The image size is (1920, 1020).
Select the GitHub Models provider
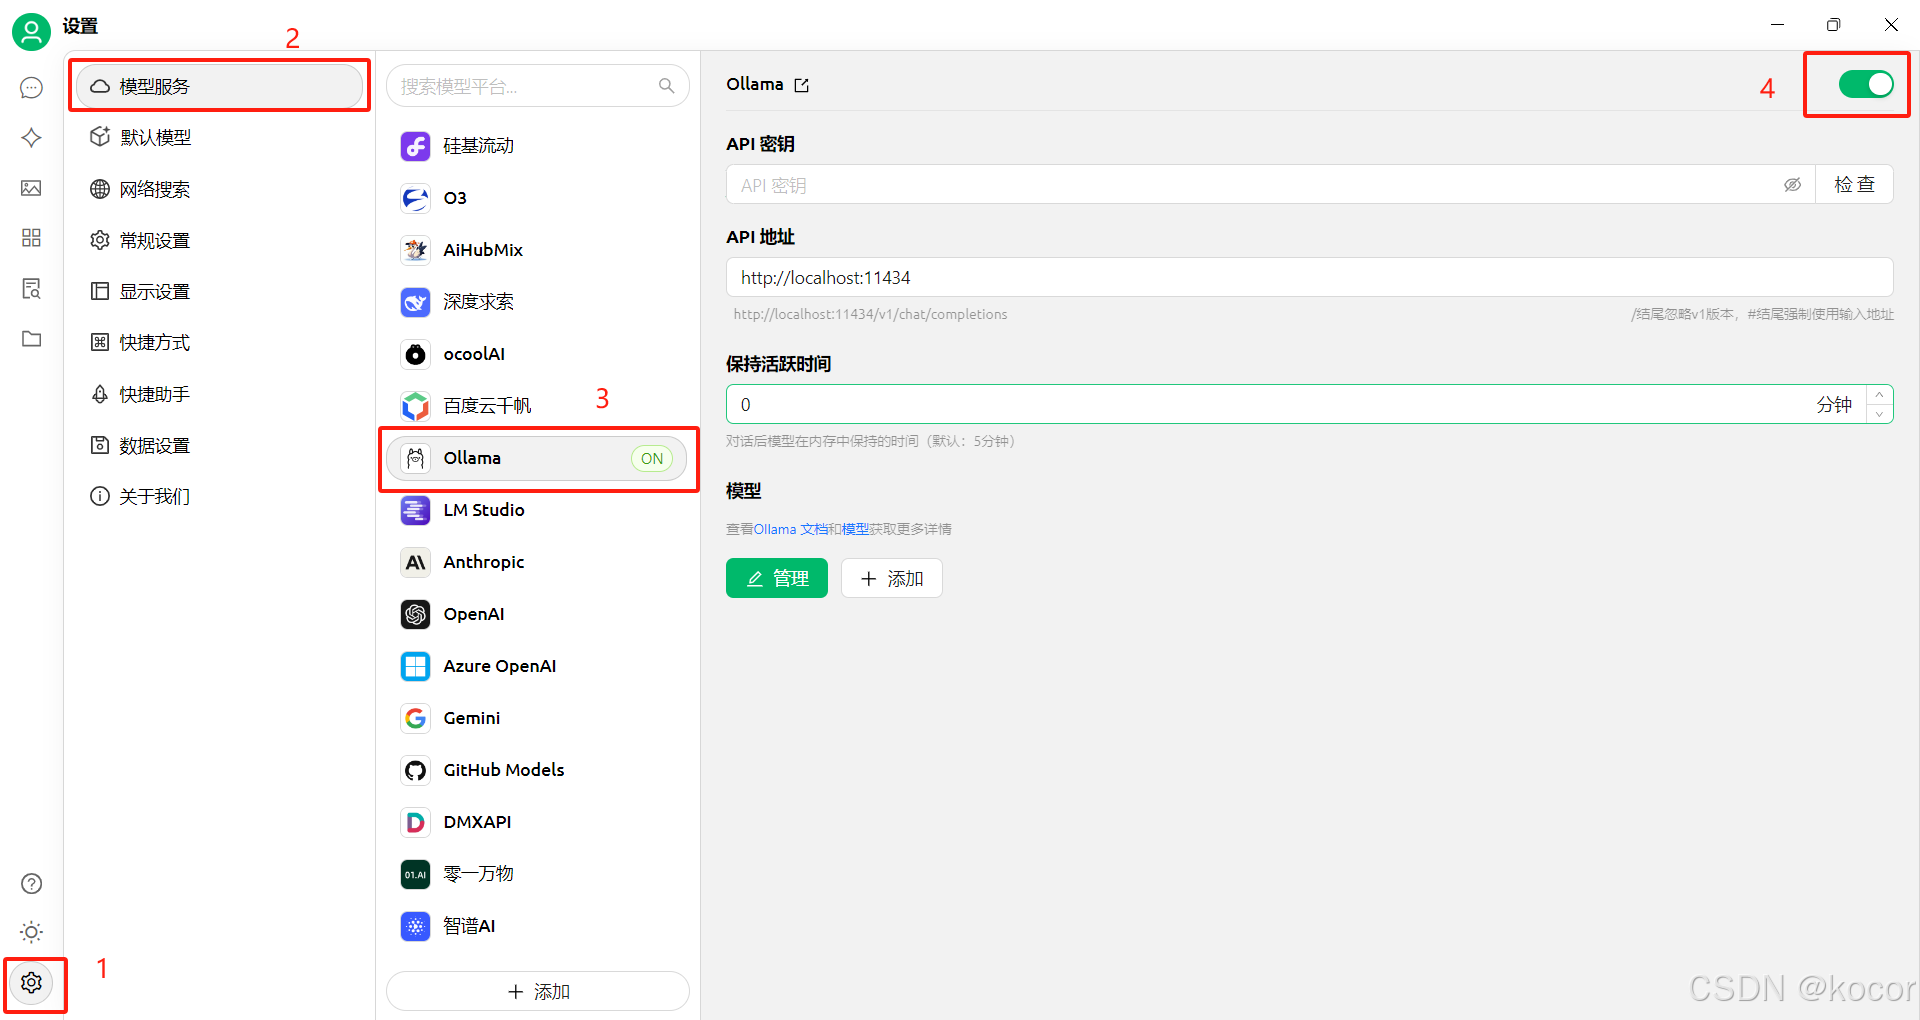pos(538,770)
